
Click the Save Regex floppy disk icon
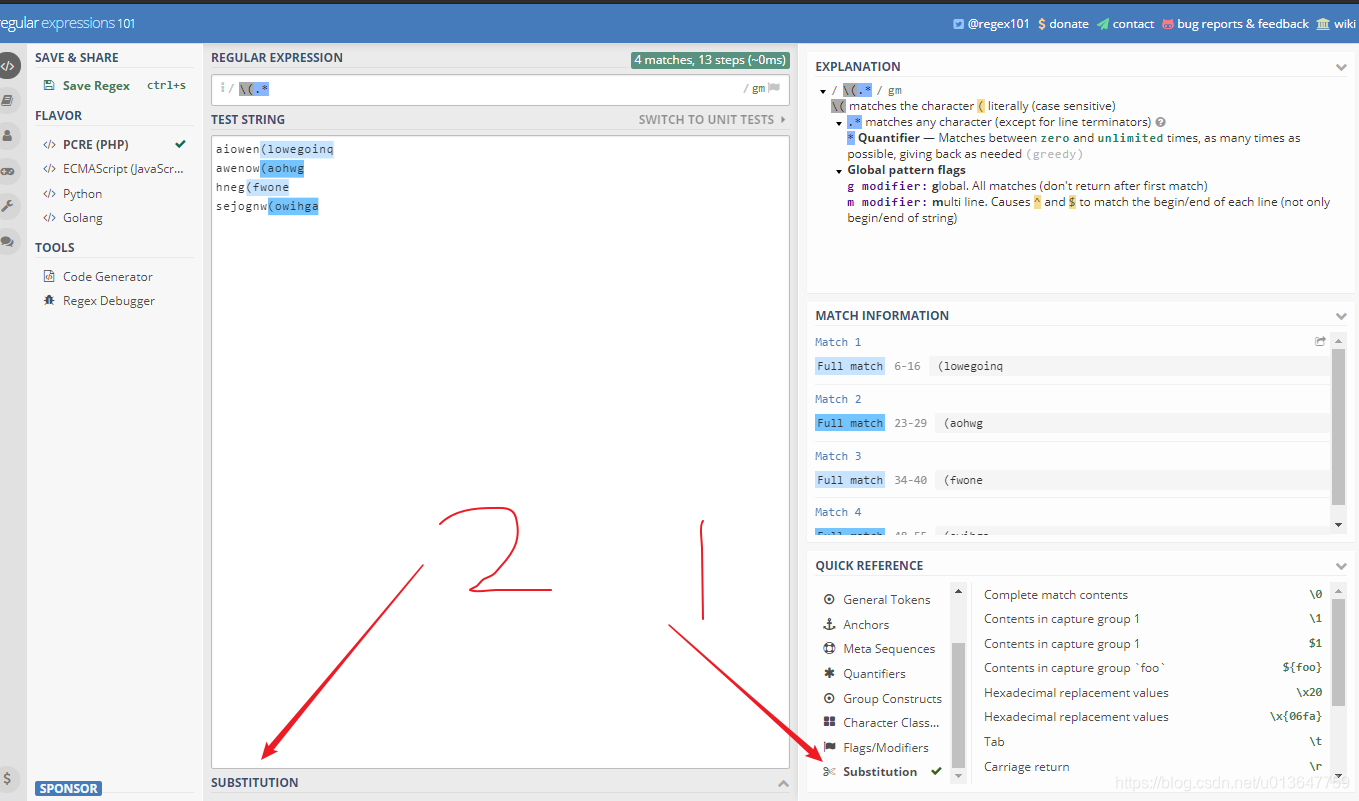(49, 86)
